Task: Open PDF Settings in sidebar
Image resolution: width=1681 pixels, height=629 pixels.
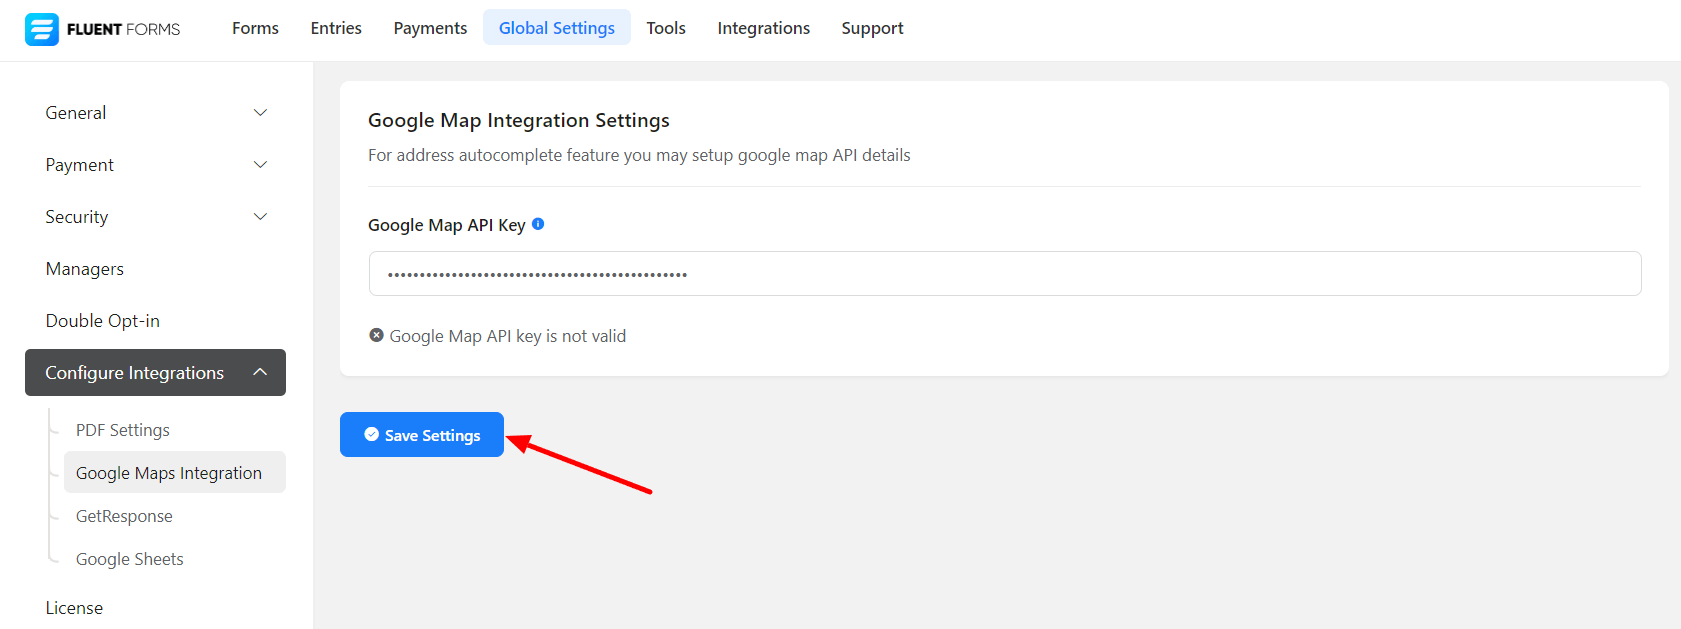Action: (x=123, y=430)
